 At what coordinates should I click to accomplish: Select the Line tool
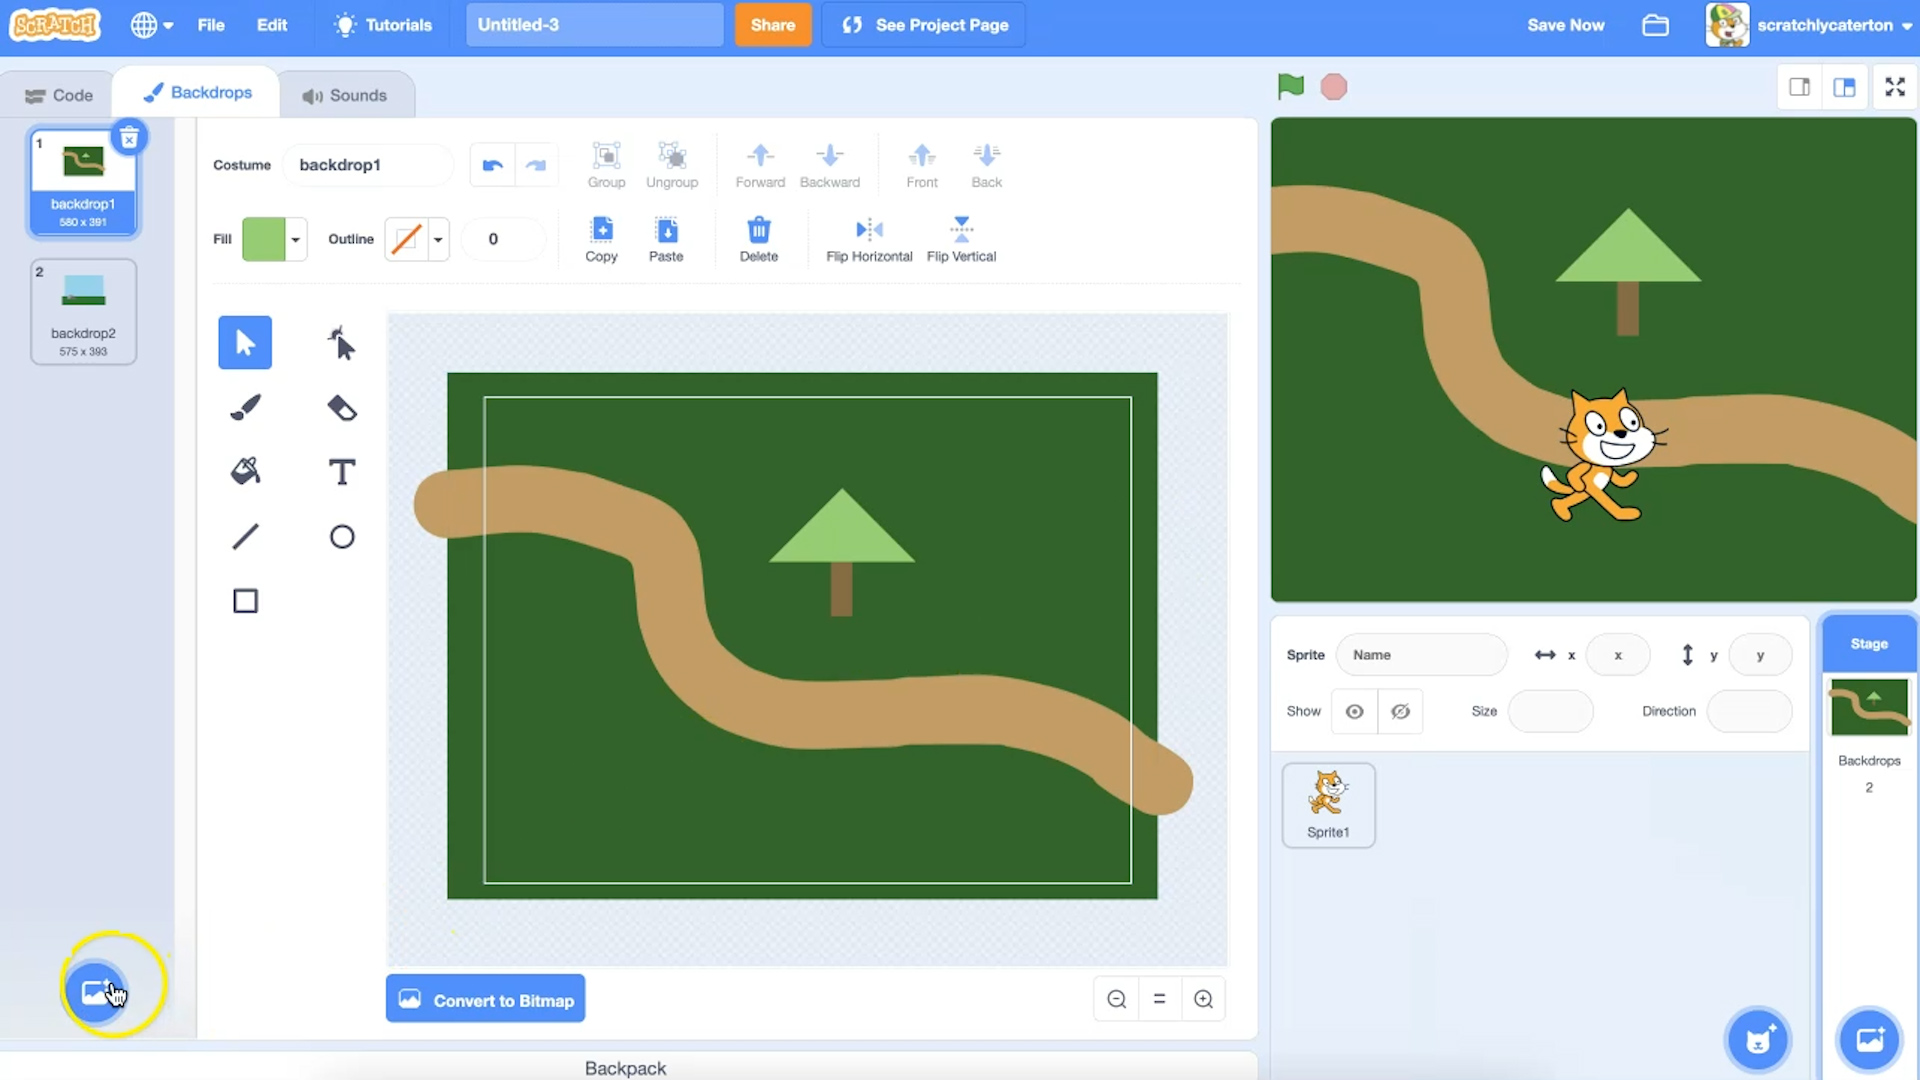[x=245, y=536]
